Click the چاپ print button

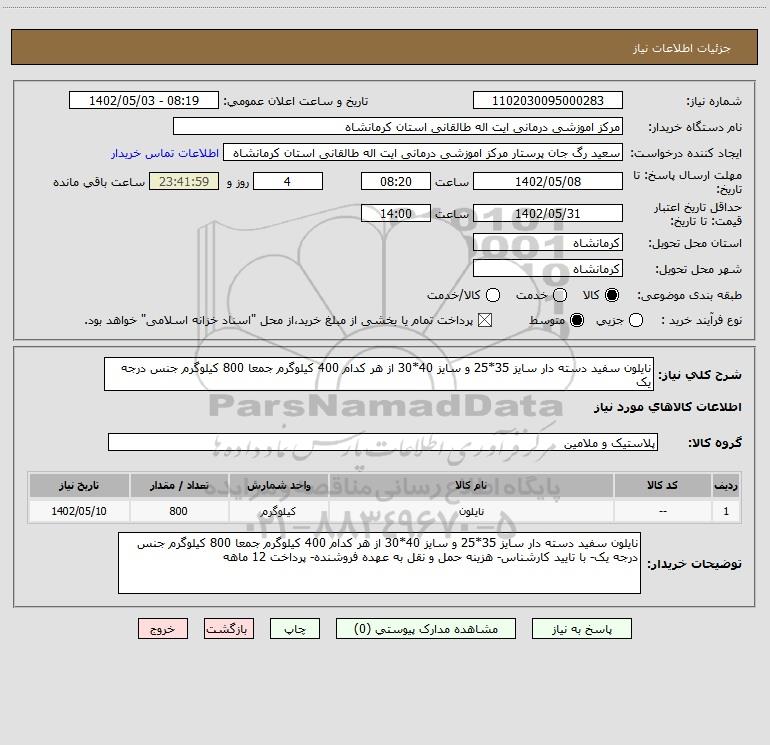tap(295, 629)
